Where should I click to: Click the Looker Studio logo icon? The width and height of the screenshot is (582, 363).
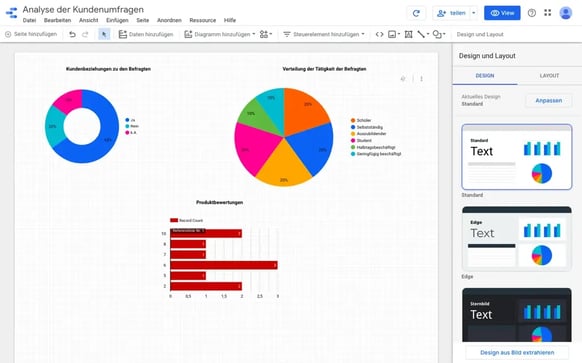12,13
